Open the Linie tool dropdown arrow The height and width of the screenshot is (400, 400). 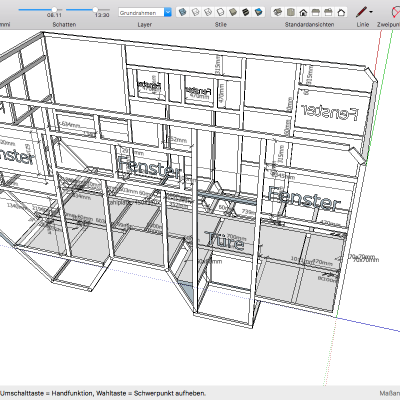tap(371, 12)
